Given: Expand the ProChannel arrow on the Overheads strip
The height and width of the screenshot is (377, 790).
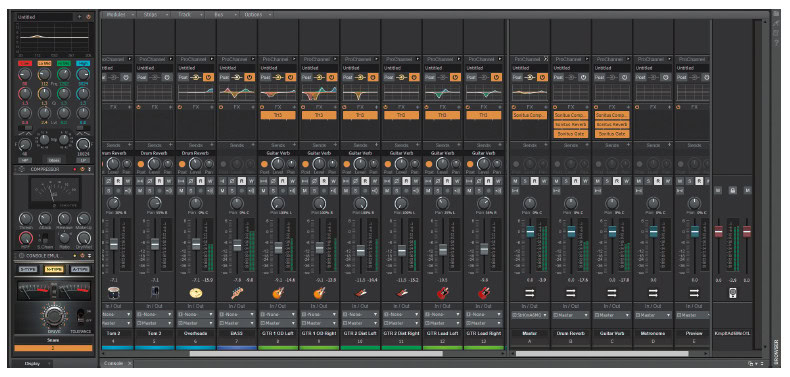Looking at the screenshot, I should tap(212, 59).
